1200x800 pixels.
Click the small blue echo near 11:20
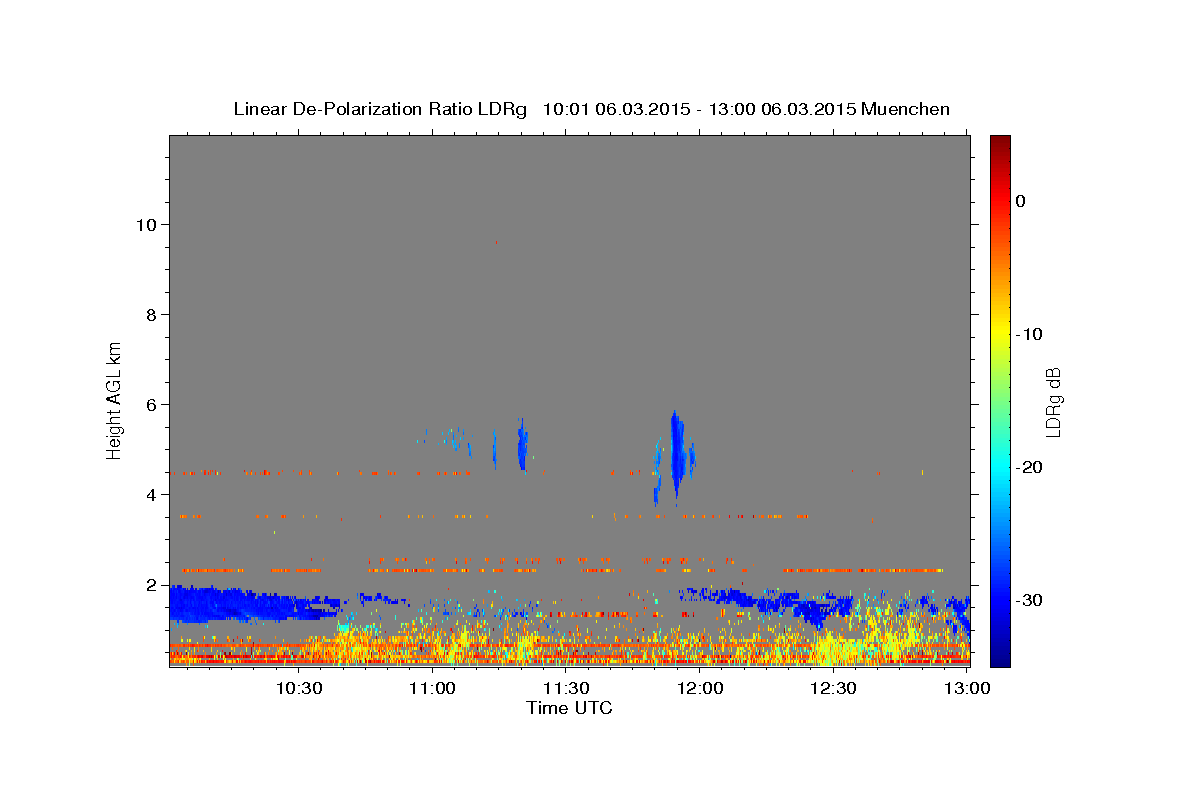[x=522, y=445]
